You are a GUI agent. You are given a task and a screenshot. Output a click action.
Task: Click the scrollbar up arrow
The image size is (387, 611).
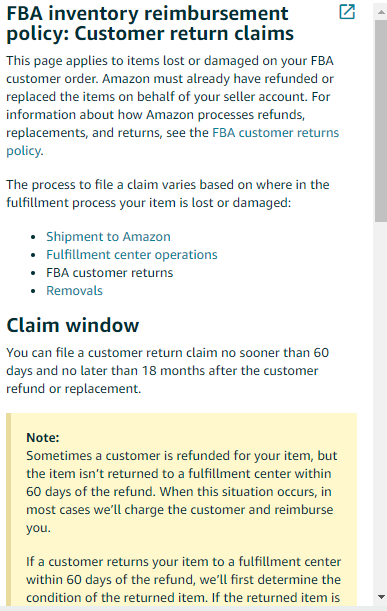point(381,12)
